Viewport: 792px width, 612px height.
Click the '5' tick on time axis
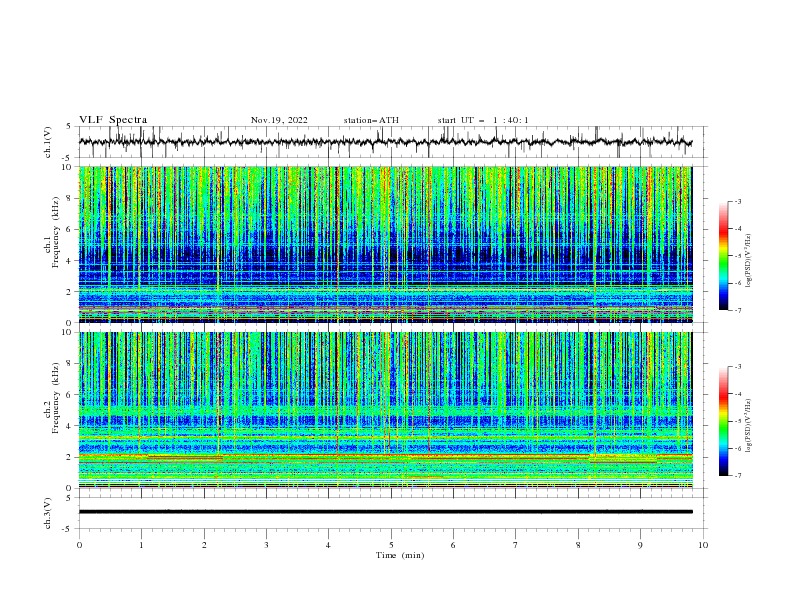pos(391,545)
